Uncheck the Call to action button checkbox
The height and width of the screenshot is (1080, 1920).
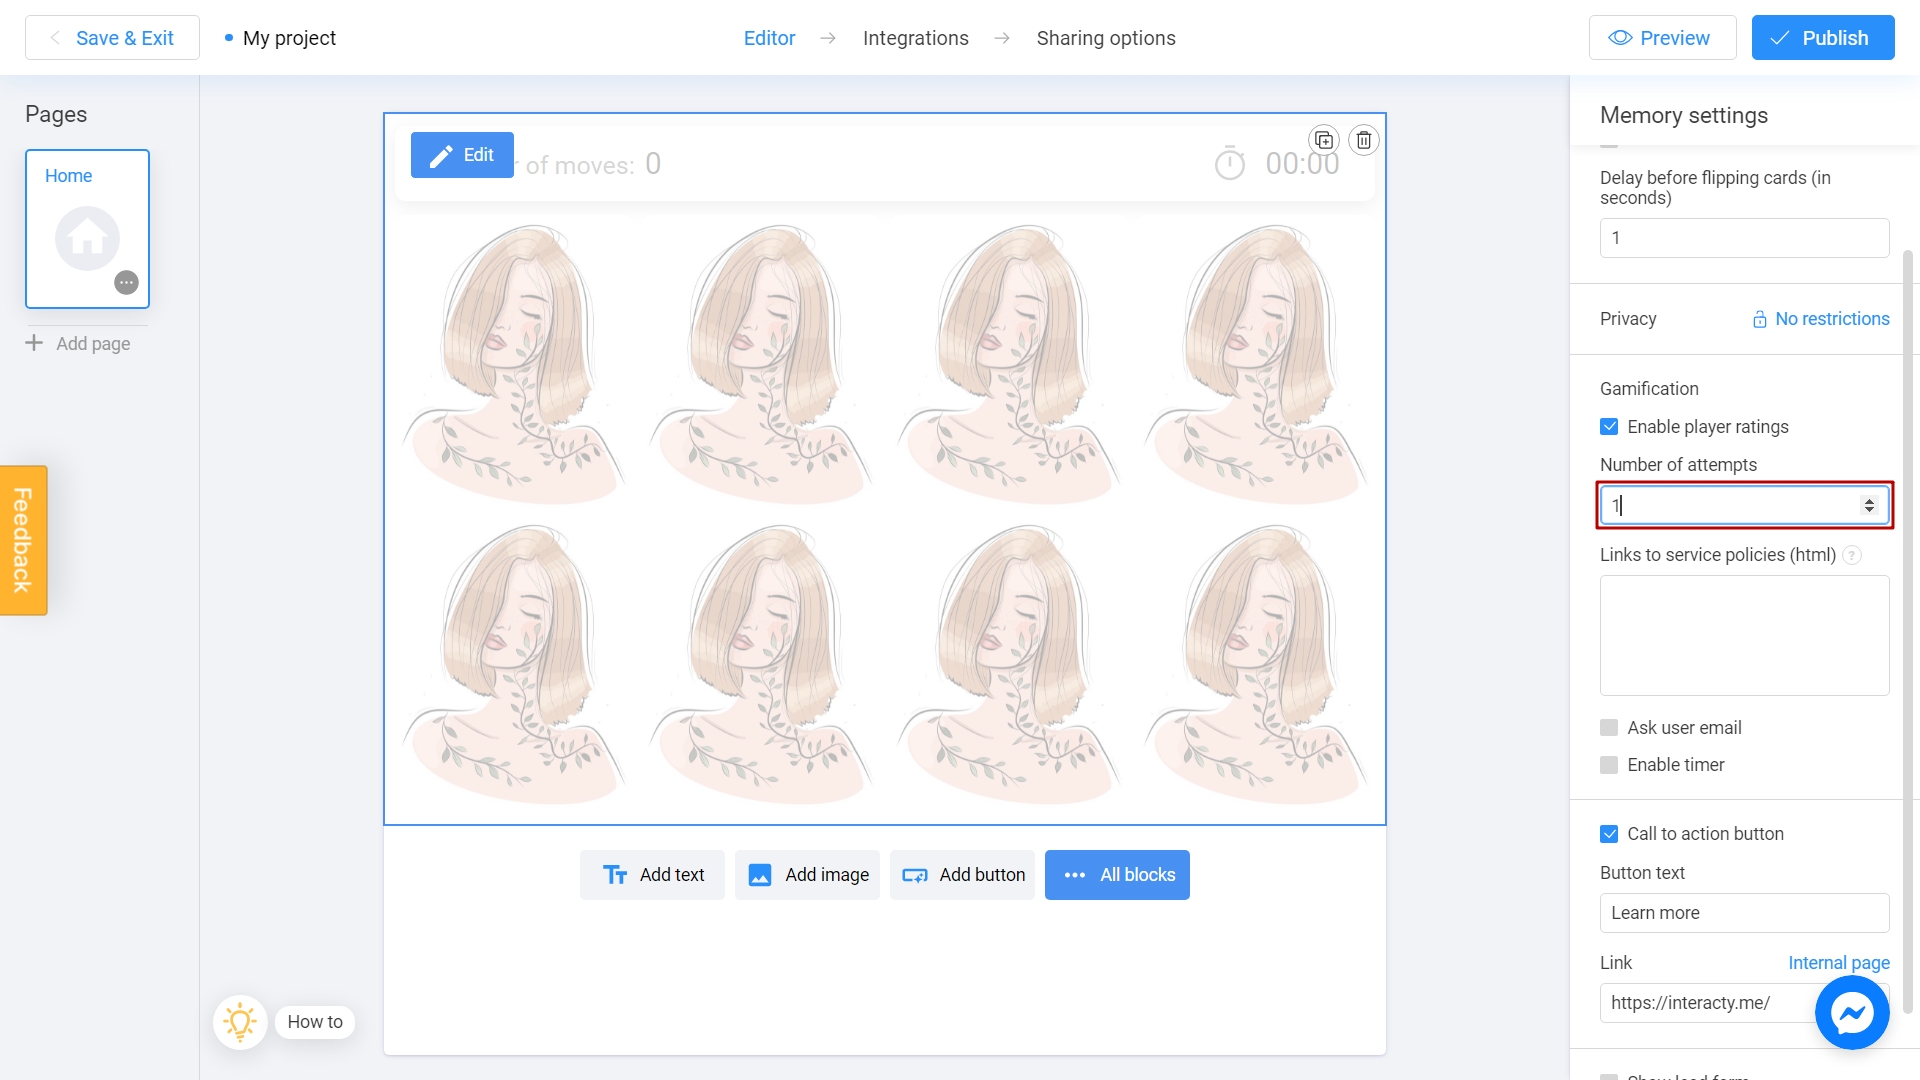pyautogui.click(x=1609, y=834)
